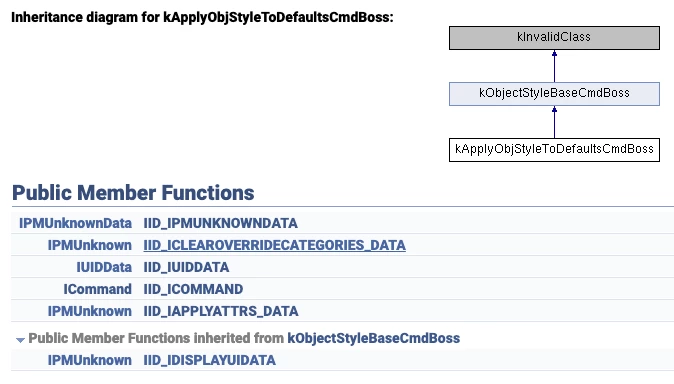Image resolution: width=674 pixels, height=384 pixels.
Task: Open the kObjectStyleBaseCmdBoss diagram node
Action: [x=554, y=94]
